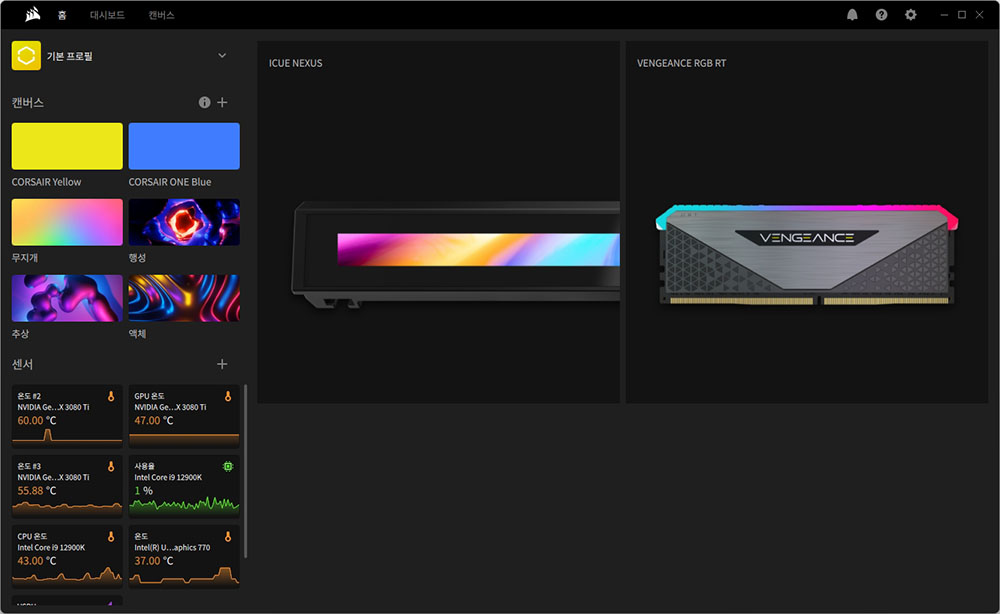Choose the 추상 canvas thumbnail
The image size is (1000, 614).
67,298
